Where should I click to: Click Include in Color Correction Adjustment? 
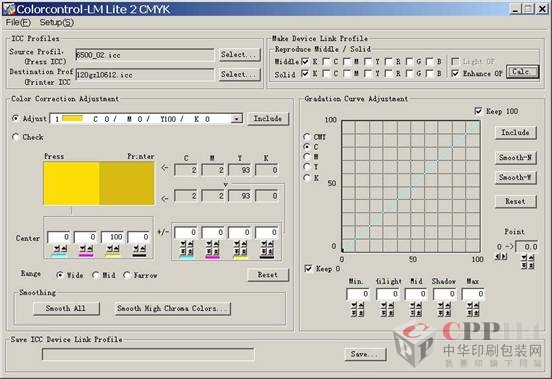tap(268, 119)
